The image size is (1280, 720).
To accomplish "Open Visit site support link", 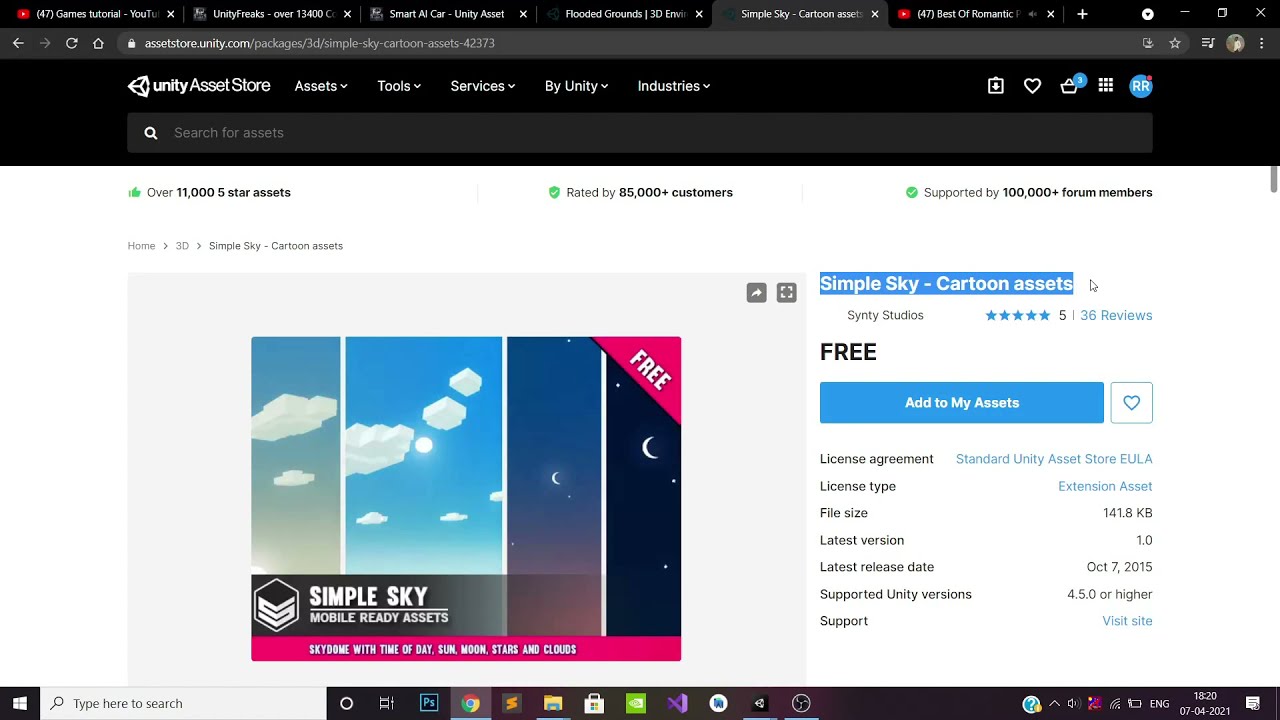I will (1127, 621).
